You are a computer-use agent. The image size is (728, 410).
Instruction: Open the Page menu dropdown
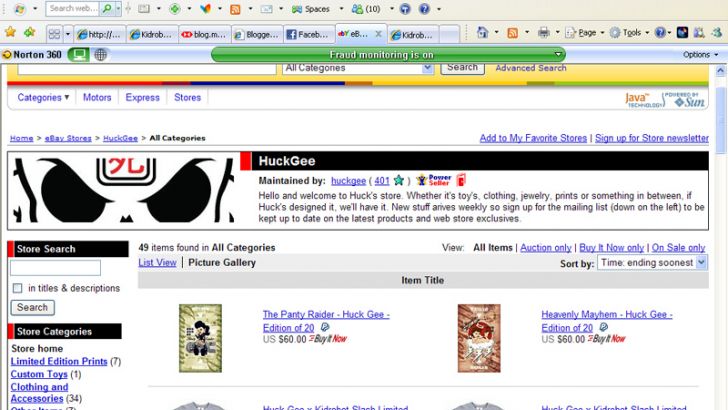(x=585, y=33)
